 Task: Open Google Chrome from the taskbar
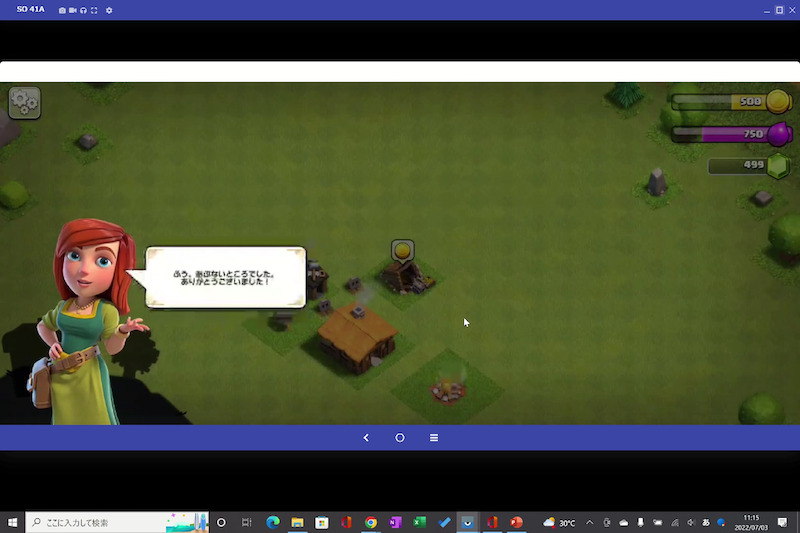coord(371,523)
